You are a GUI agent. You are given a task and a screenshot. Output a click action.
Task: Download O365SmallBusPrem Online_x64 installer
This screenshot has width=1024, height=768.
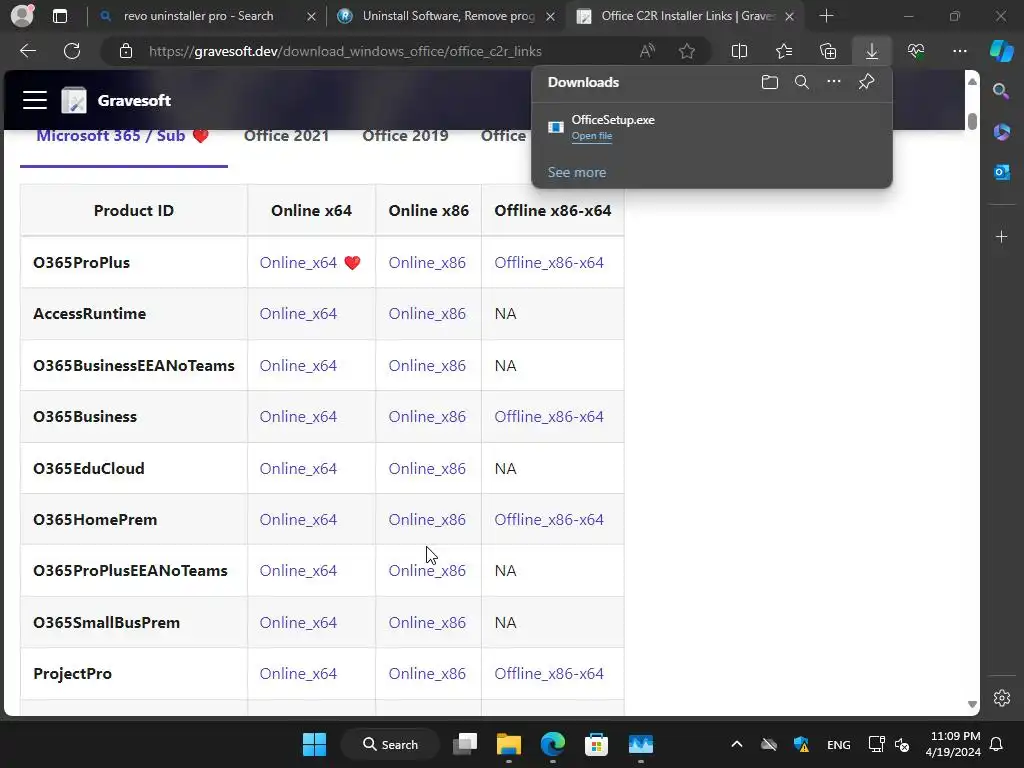[298, 623]
